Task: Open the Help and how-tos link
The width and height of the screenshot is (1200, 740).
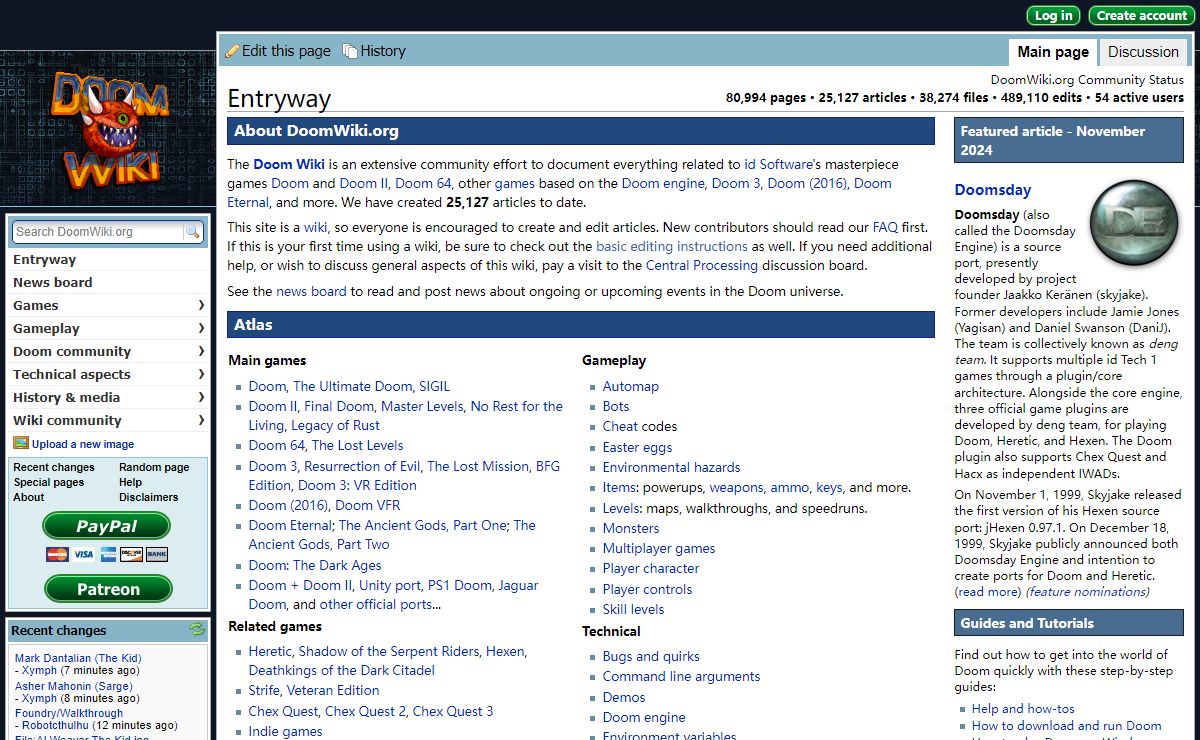Action: [x=1023, y=708]
